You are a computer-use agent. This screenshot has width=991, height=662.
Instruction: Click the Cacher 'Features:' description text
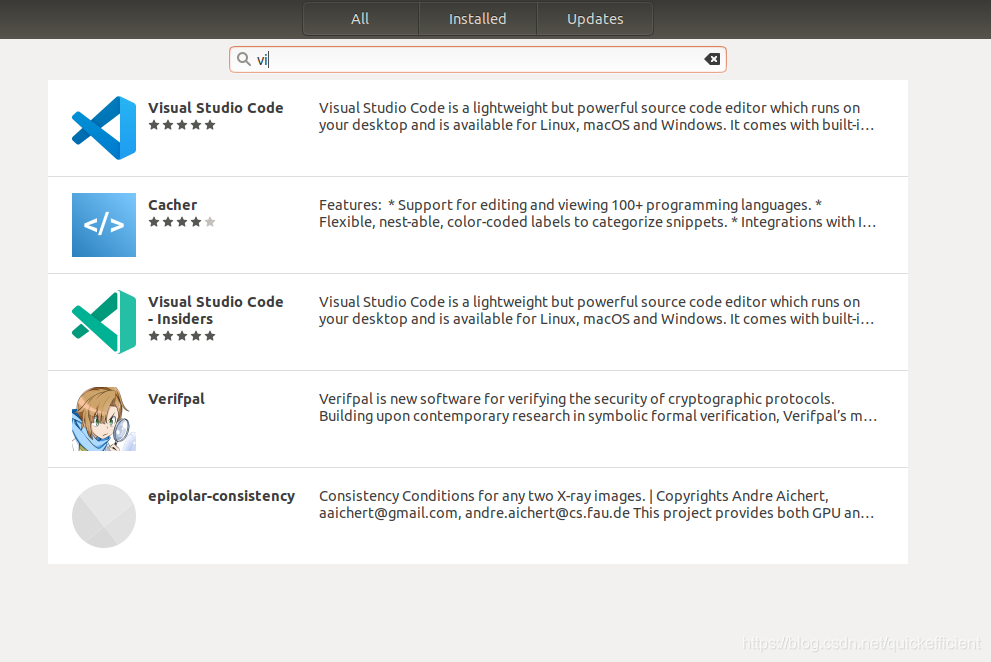coord(597,214)
